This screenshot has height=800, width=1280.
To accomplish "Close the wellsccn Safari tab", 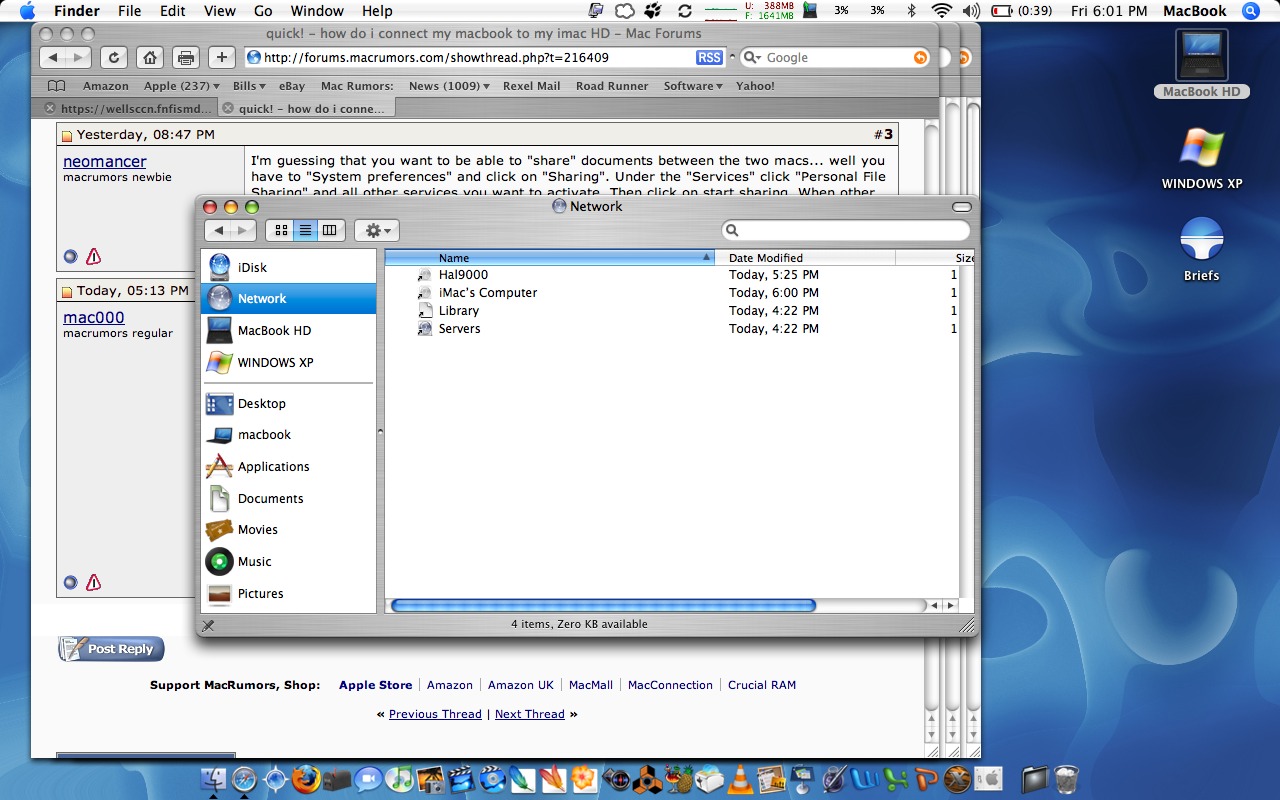I will [50, 108].
